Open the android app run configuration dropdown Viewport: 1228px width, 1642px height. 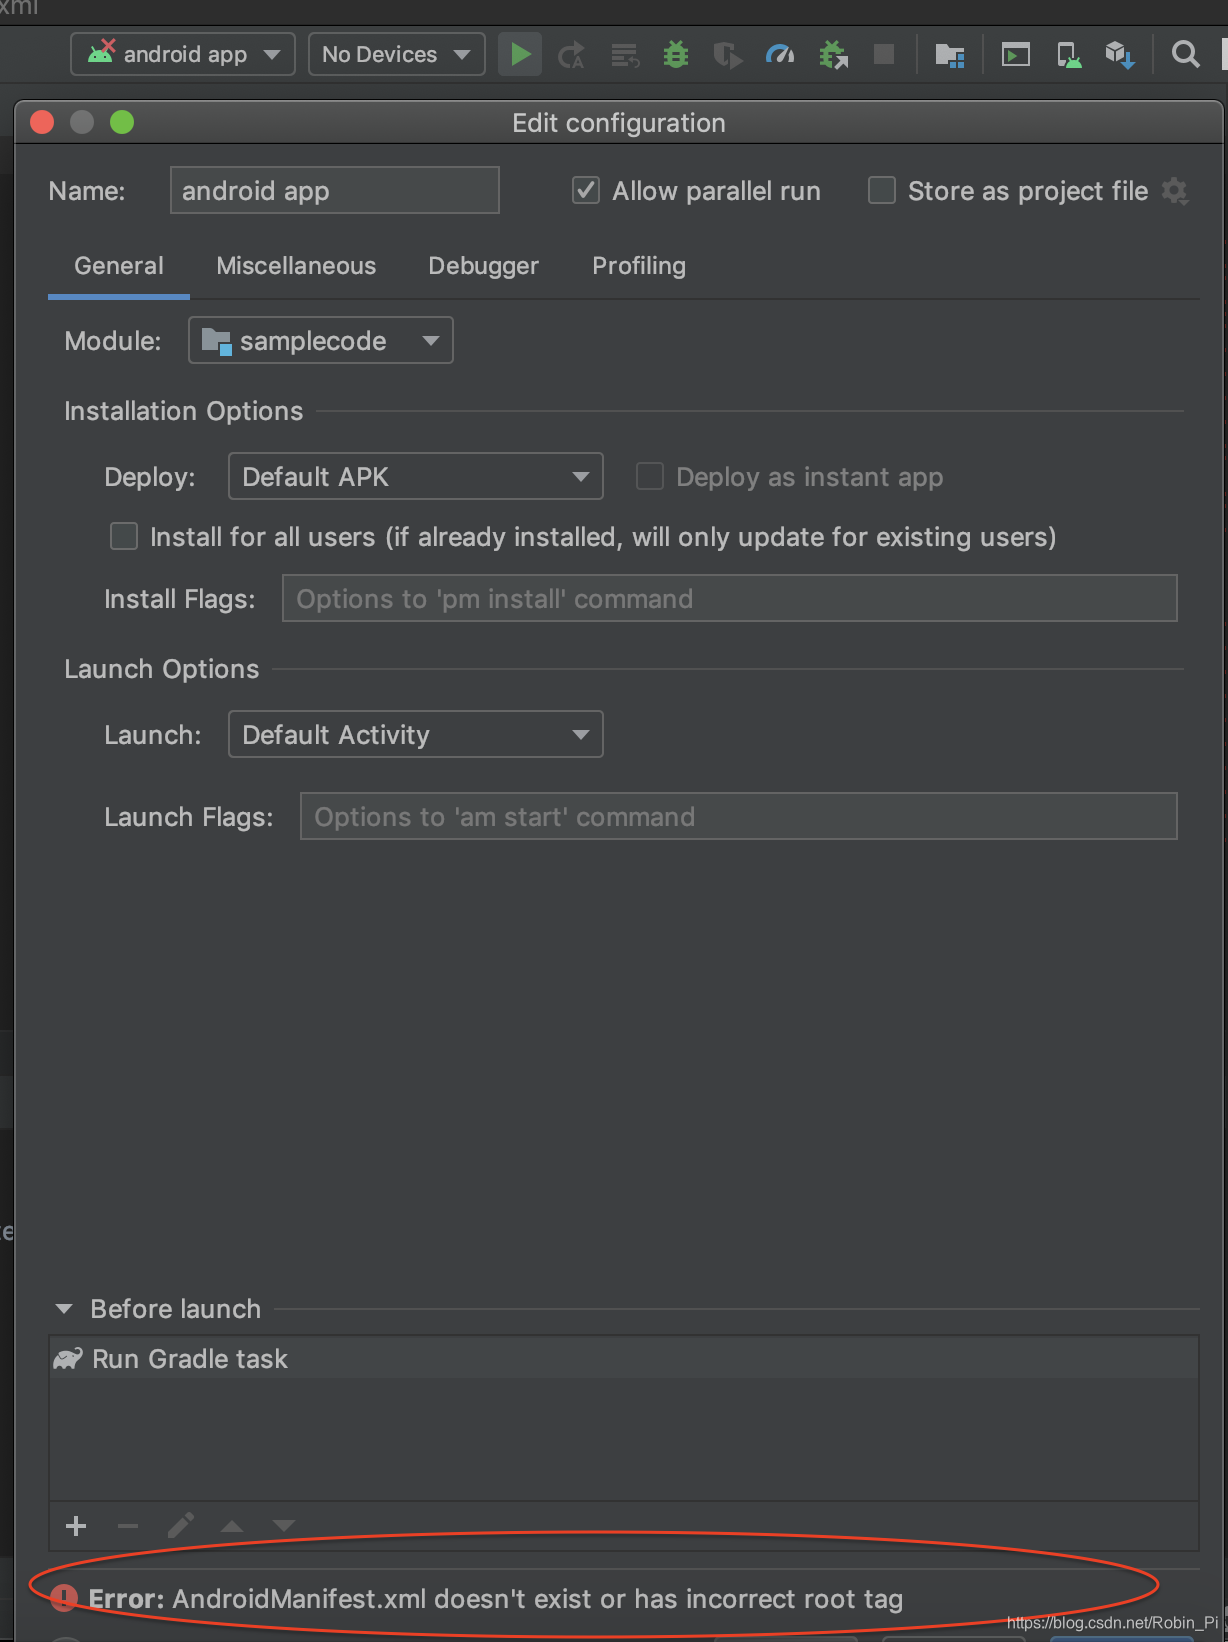pyautogui.click(x=183, y=54)
